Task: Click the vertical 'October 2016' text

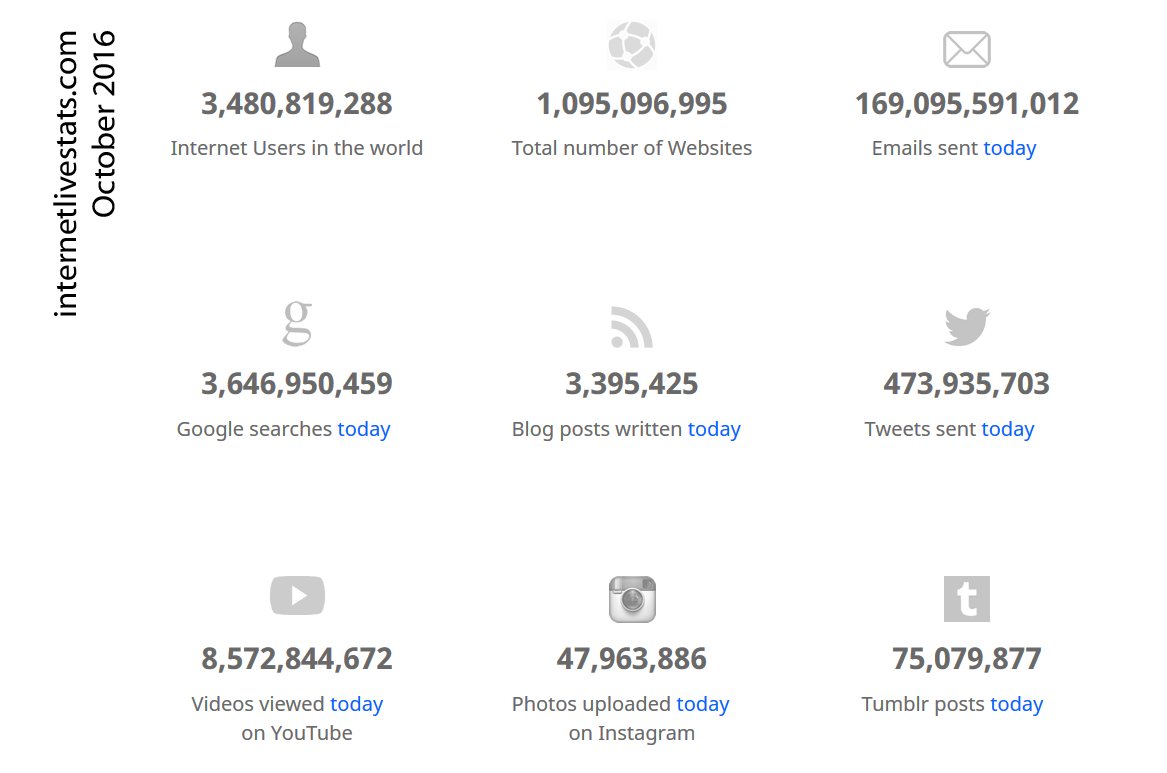Action: coord(103,124)
